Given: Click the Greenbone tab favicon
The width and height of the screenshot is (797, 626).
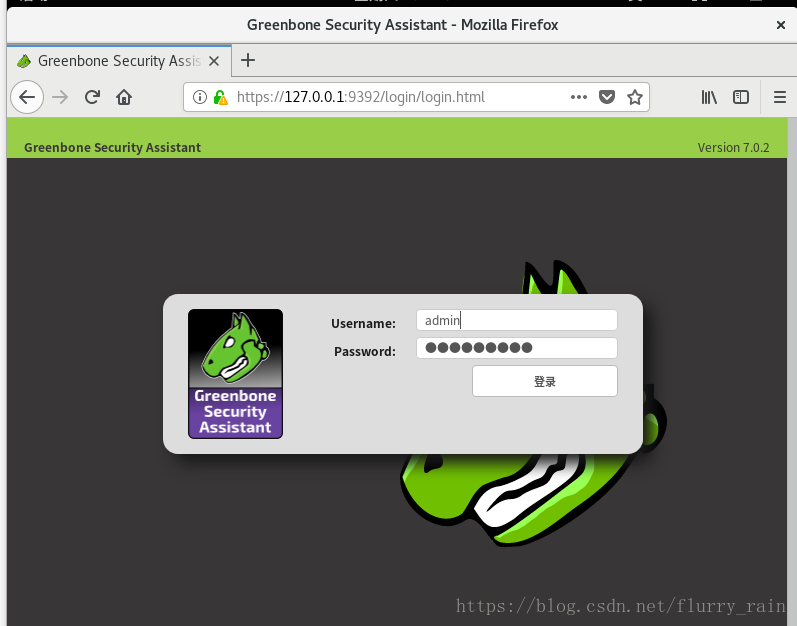Looking at the screenshot, I should 23,61.
